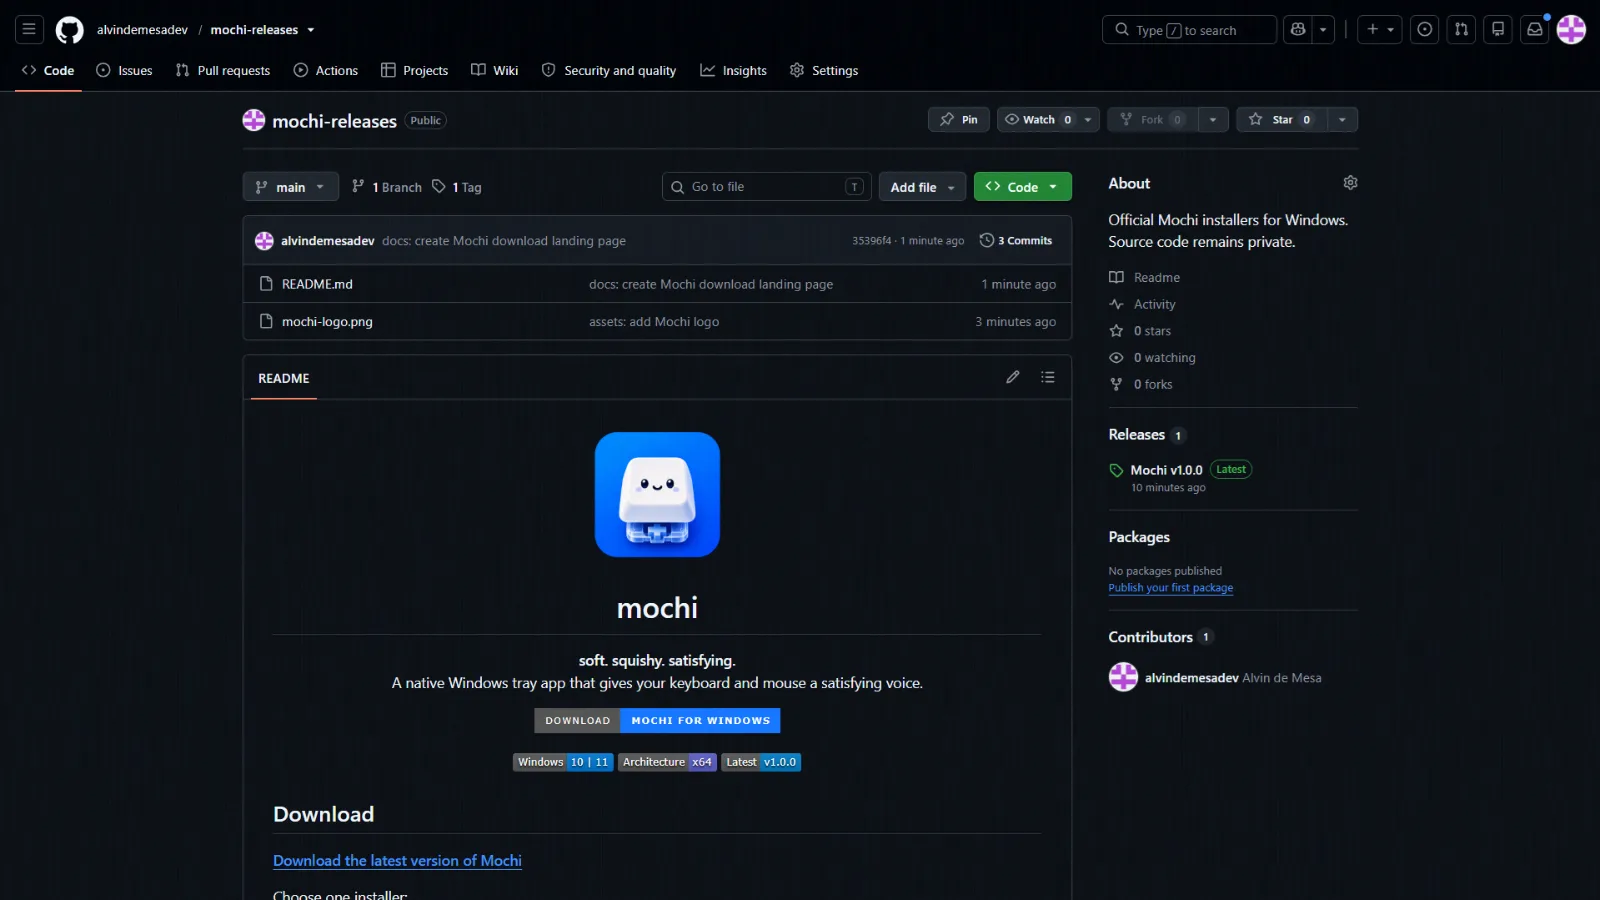Jump to Readme from About sidebar
The width and height of the screenshot is (1600, 900).
[1145, 277]
